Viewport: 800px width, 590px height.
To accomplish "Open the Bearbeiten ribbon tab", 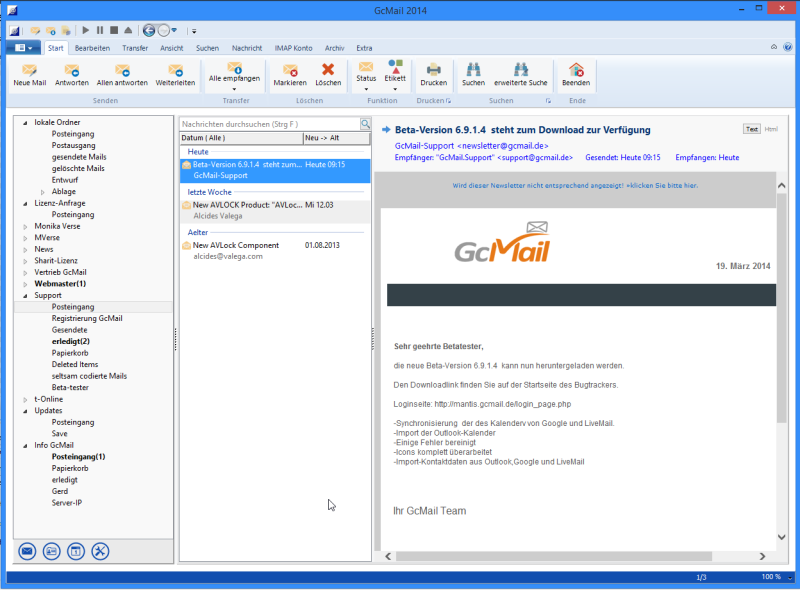I will tap(92, 48).
